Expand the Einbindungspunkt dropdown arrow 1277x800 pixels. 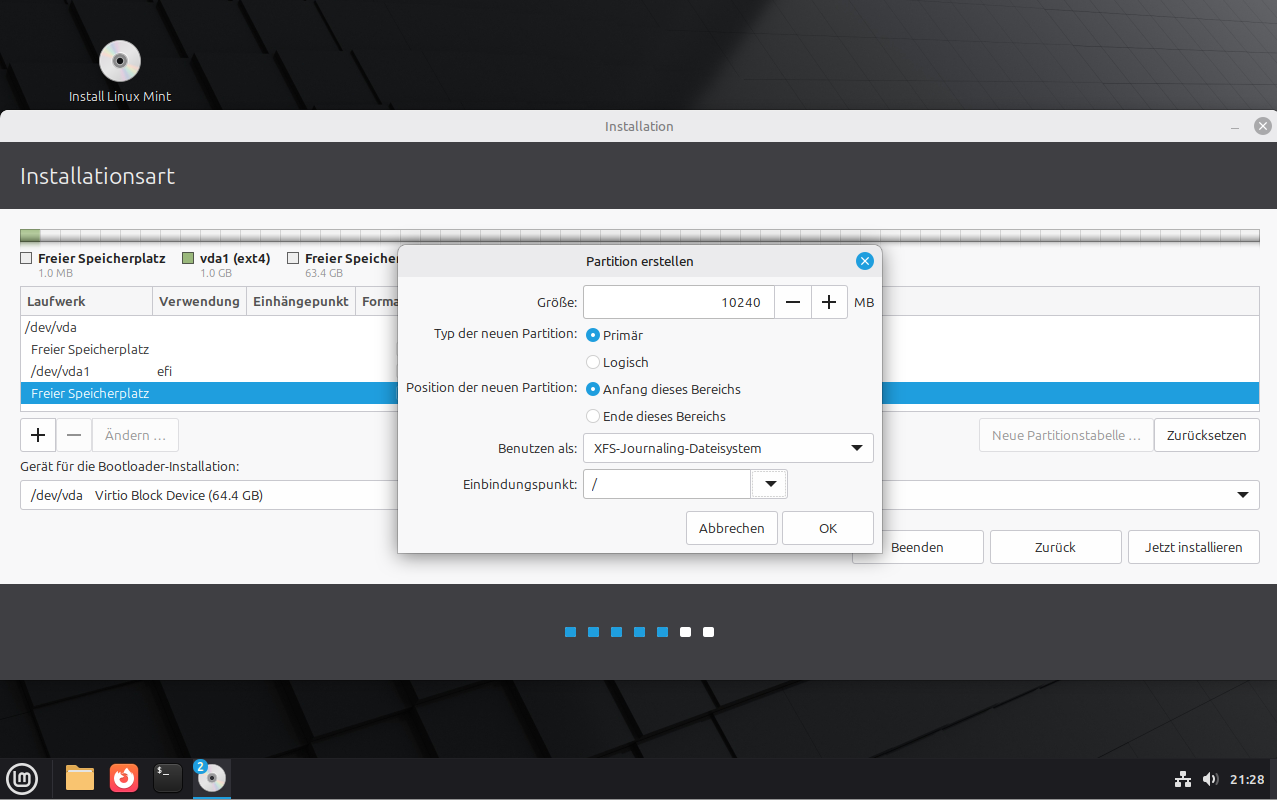click(x=769, y=484)
